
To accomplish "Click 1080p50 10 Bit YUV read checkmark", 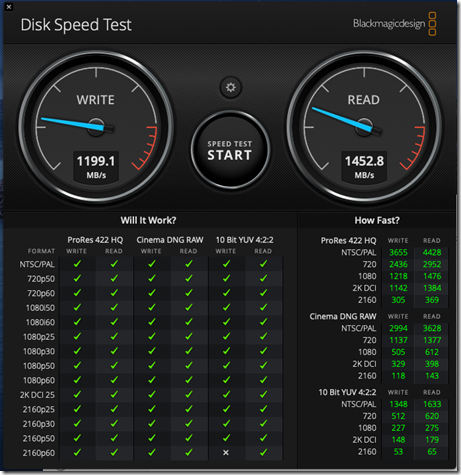I will coord(263,365).
